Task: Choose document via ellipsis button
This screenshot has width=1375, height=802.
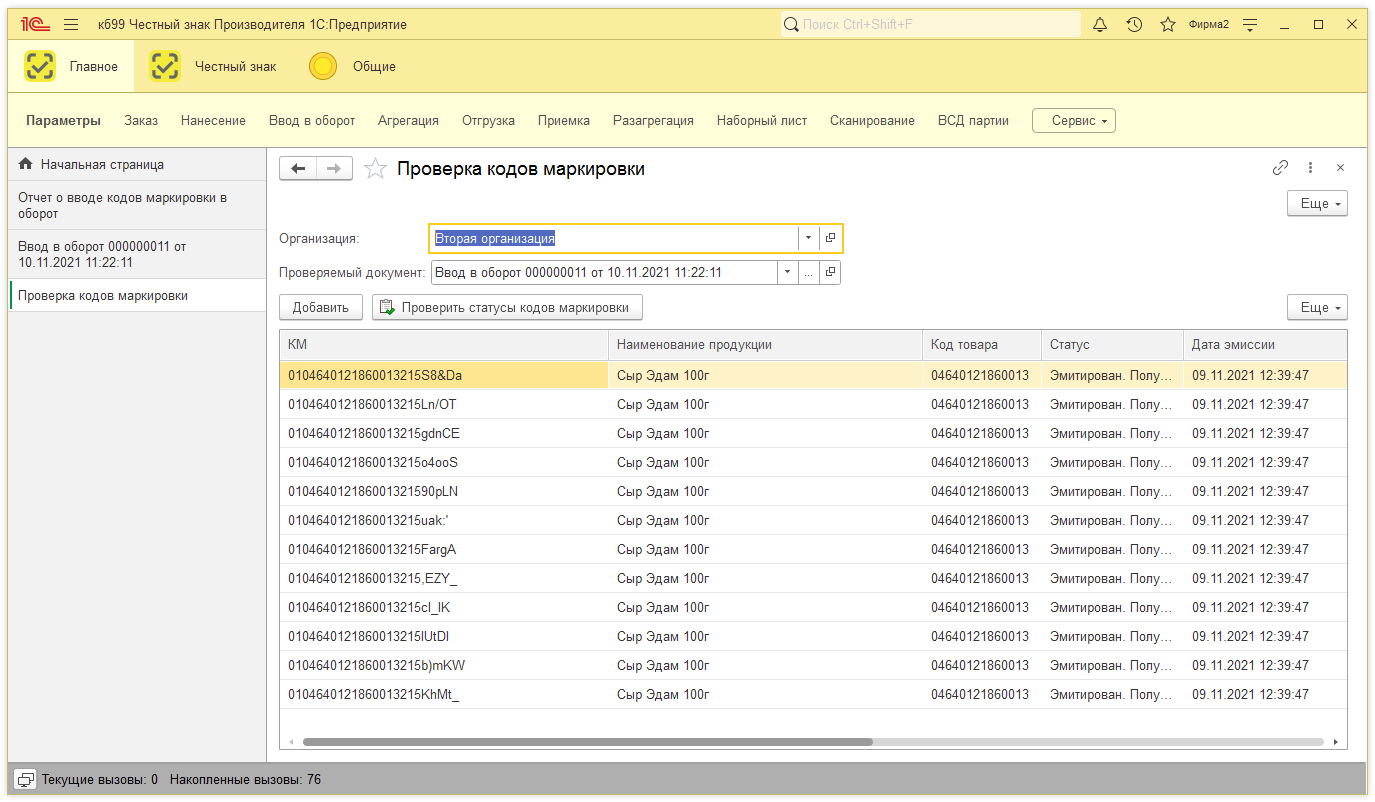Action: tap(809, 272)
